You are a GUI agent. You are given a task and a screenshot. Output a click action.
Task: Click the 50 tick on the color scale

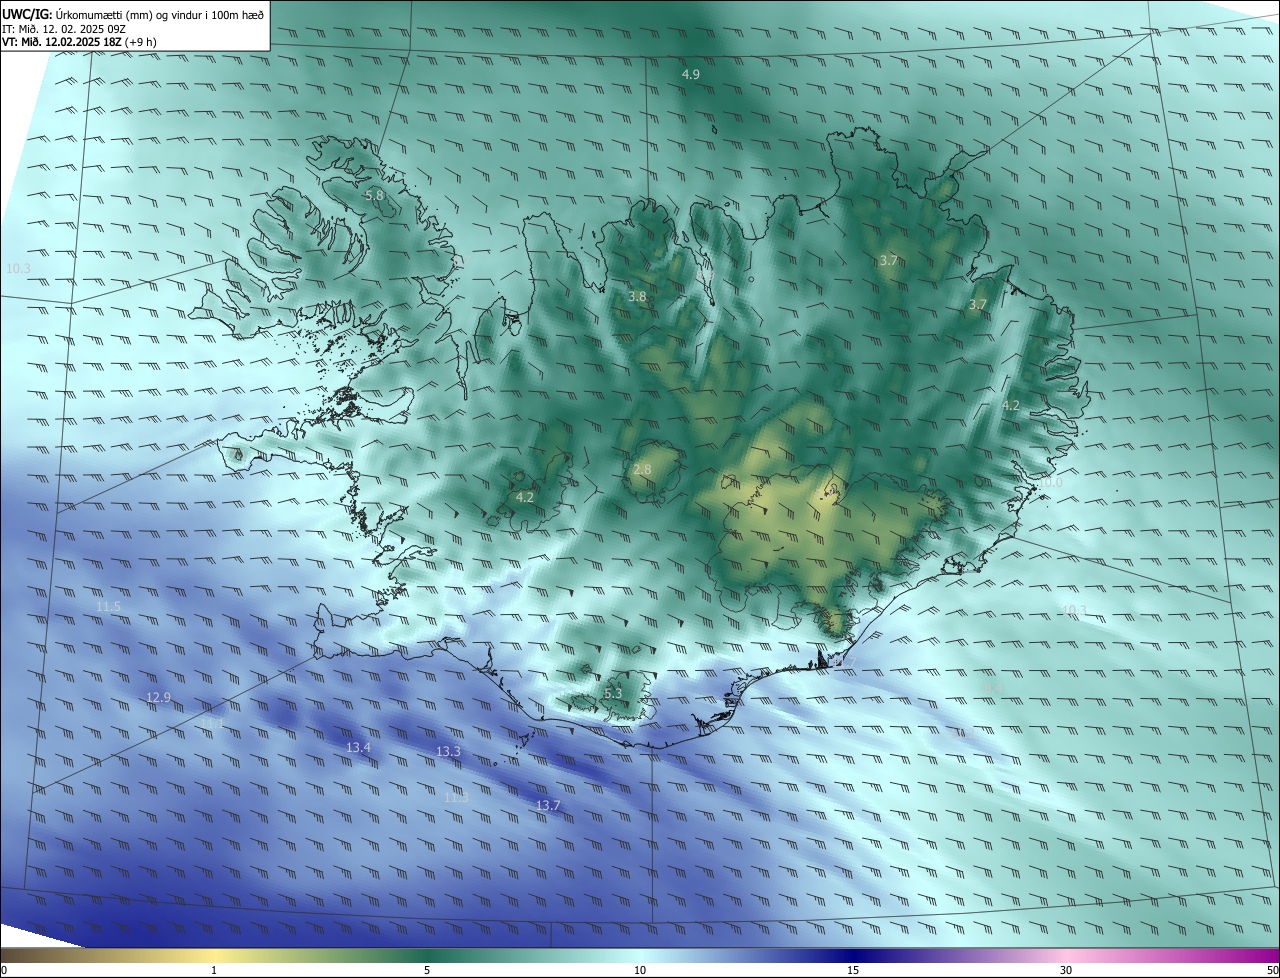pos(1272,970)
